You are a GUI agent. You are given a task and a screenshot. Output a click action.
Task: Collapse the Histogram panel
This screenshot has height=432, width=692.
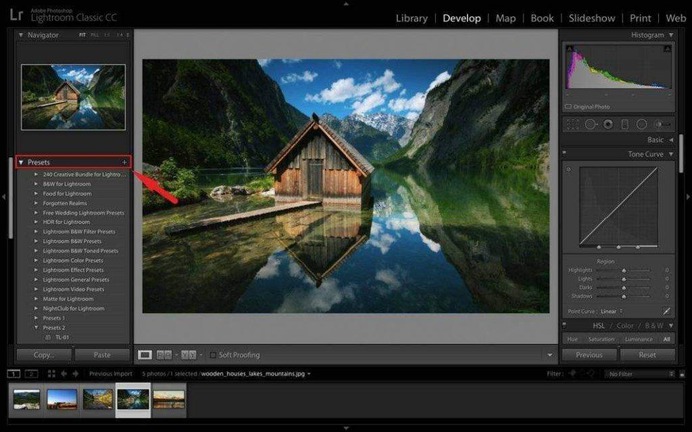point(671,35)
